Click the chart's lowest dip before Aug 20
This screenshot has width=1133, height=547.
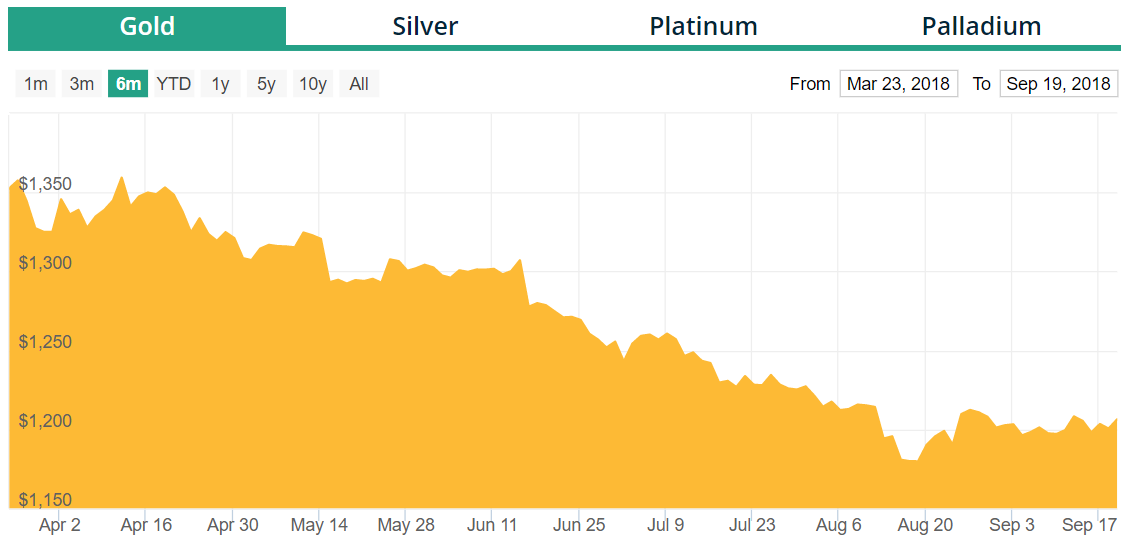(x=910, y=460)
